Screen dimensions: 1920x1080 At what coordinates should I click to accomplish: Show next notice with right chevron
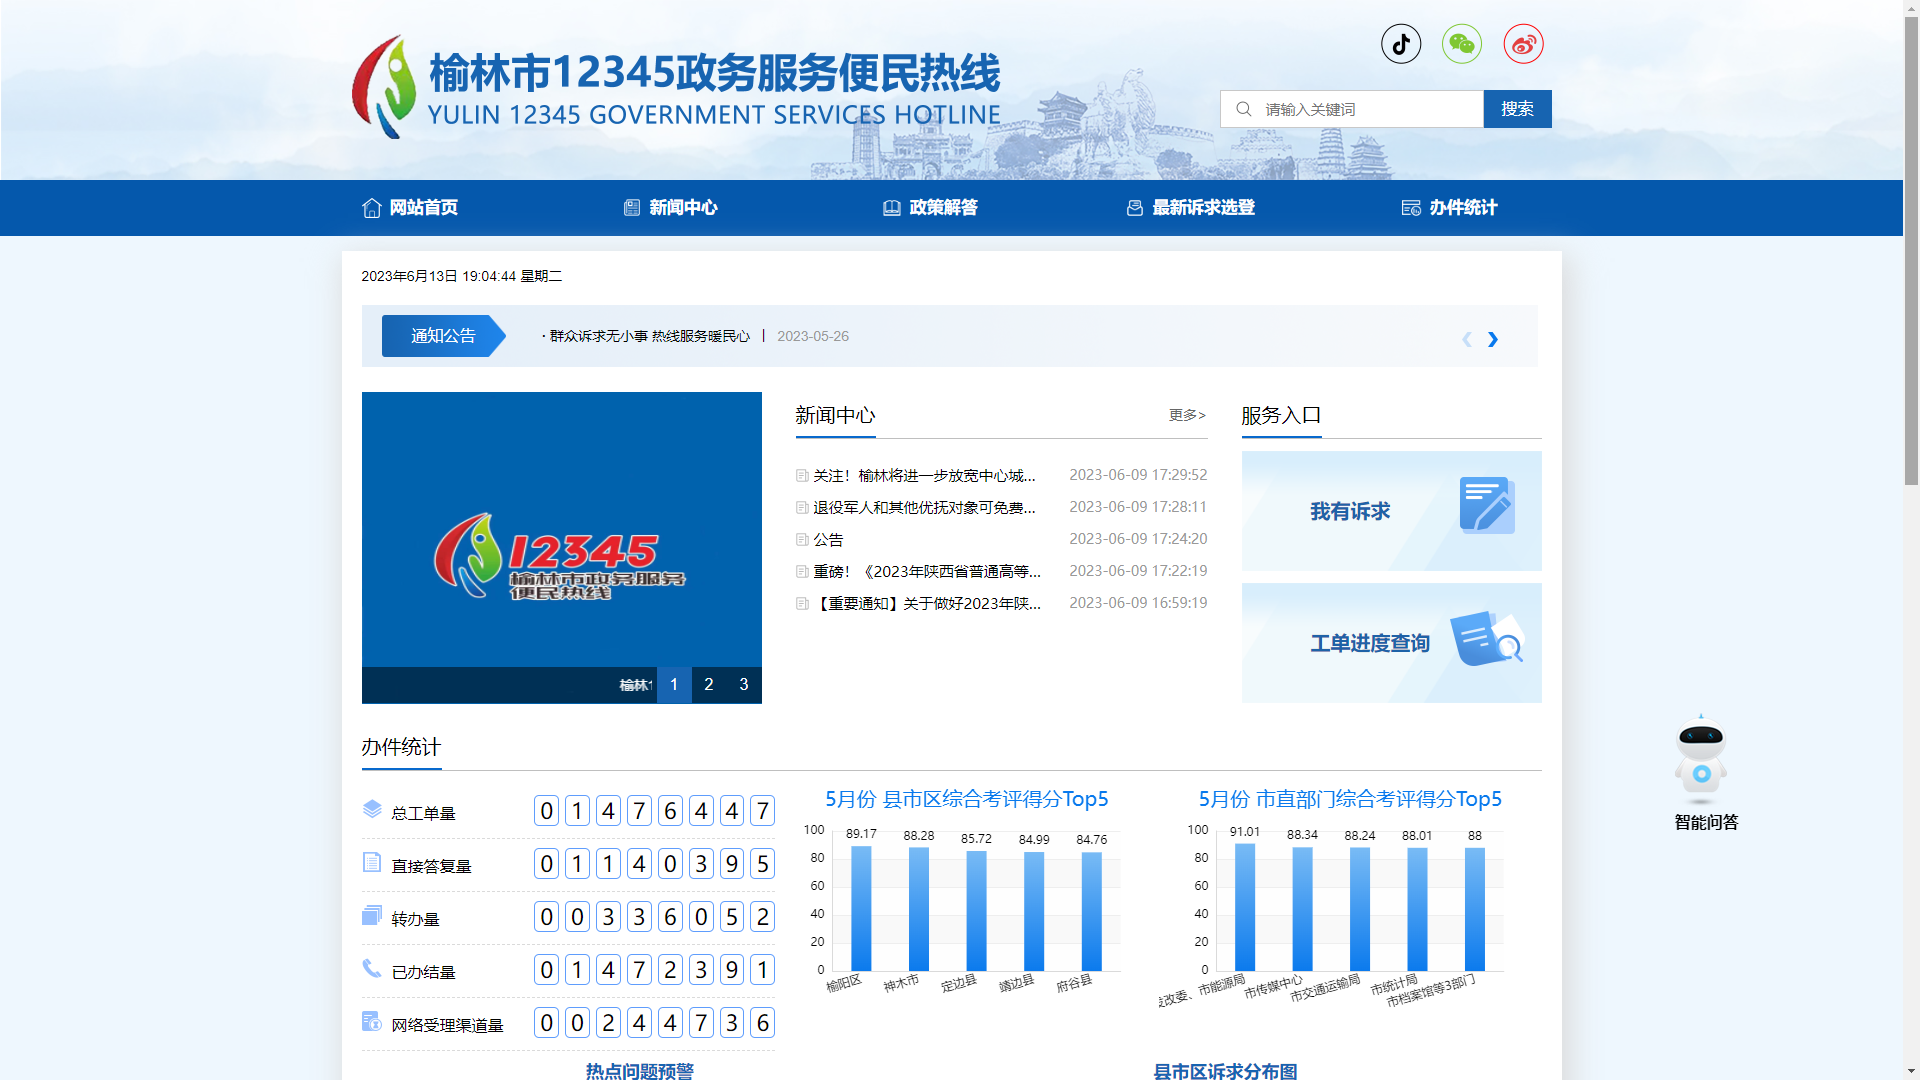coord(1492,339)
